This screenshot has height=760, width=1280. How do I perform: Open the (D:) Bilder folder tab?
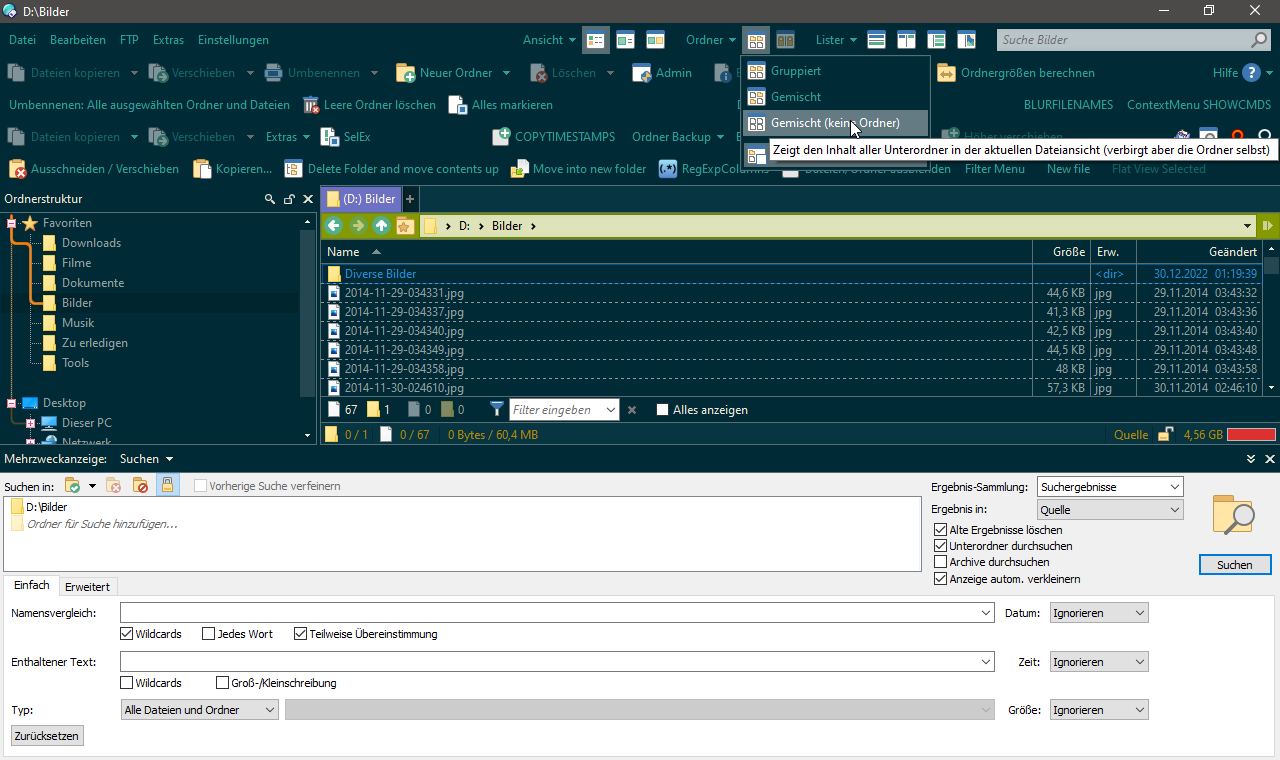coord(361,199)
